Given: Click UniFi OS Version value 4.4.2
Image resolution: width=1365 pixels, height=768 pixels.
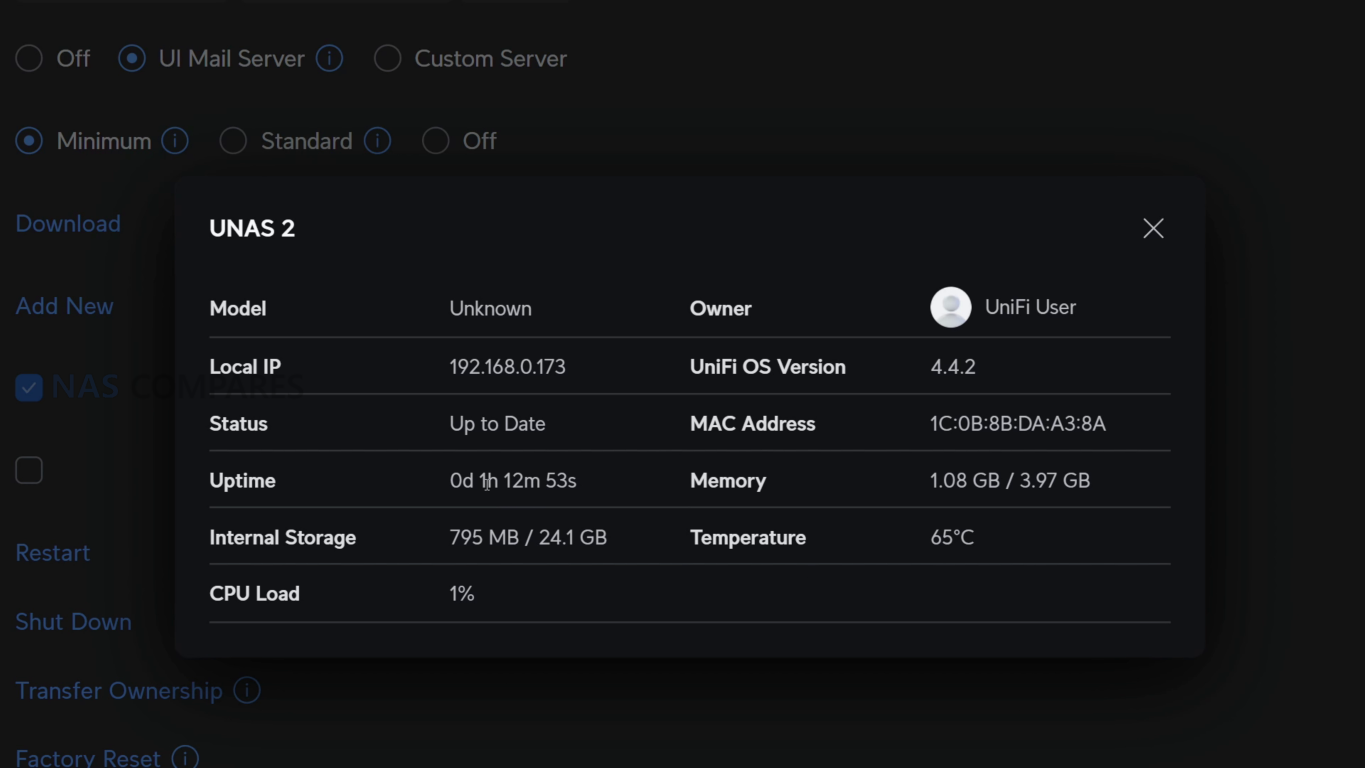Looking at the screenshot, I should 953,367.
